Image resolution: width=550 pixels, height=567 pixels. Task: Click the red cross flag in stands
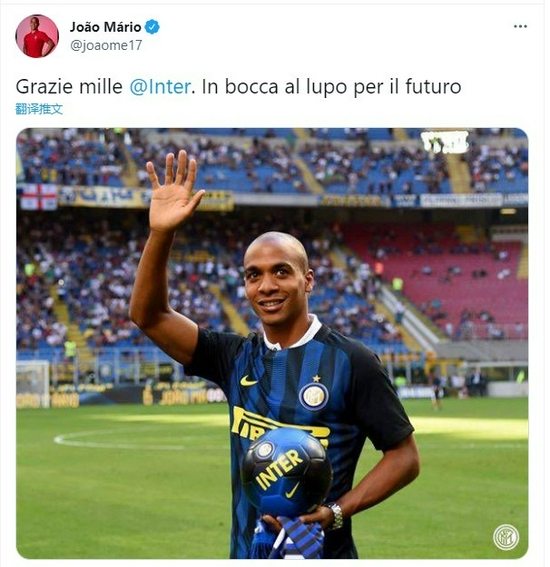click(x=39, y=197)
